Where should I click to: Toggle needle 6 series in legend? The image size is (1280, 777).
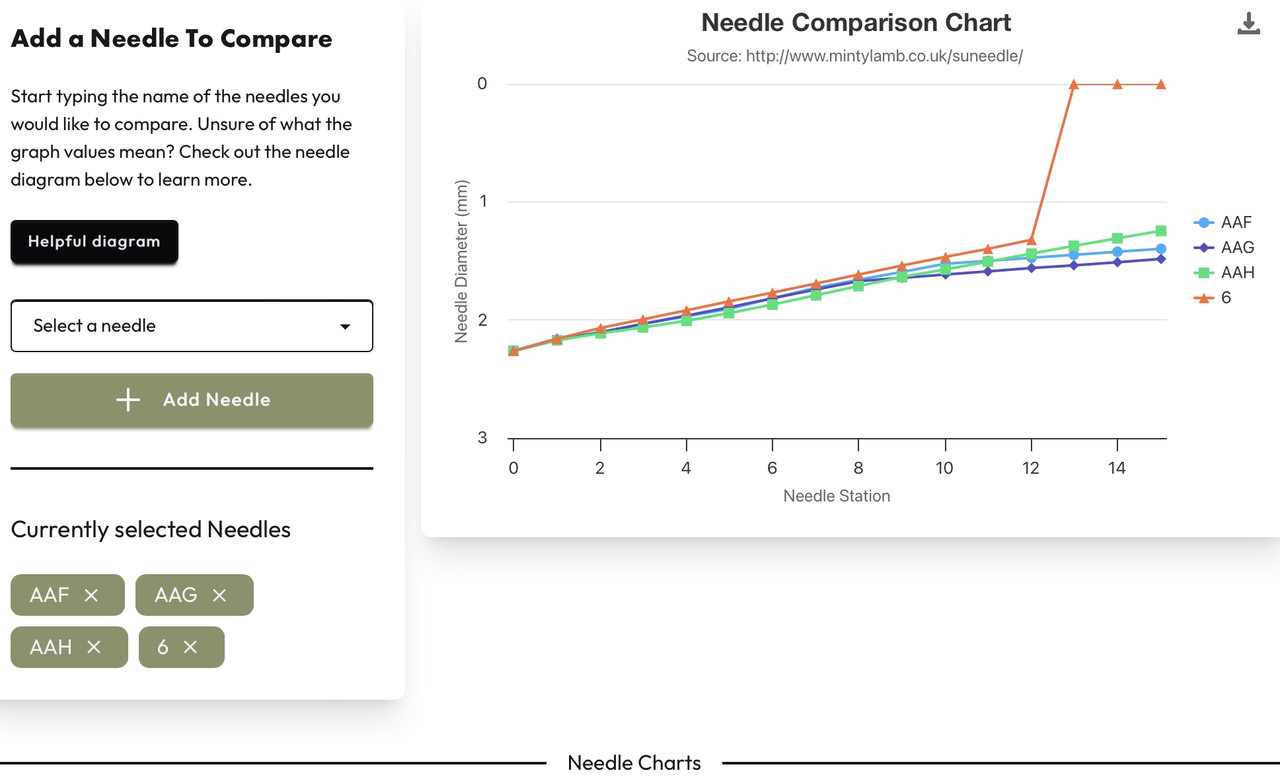[1226, 298]
